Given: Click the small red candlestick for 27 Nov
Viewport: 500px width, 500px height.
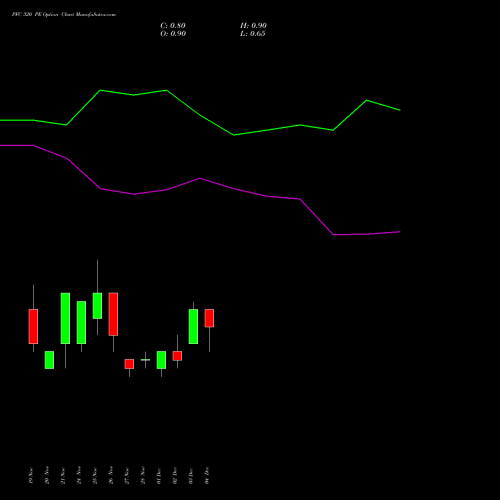Looking at the screenshot, I should (129, 364).
